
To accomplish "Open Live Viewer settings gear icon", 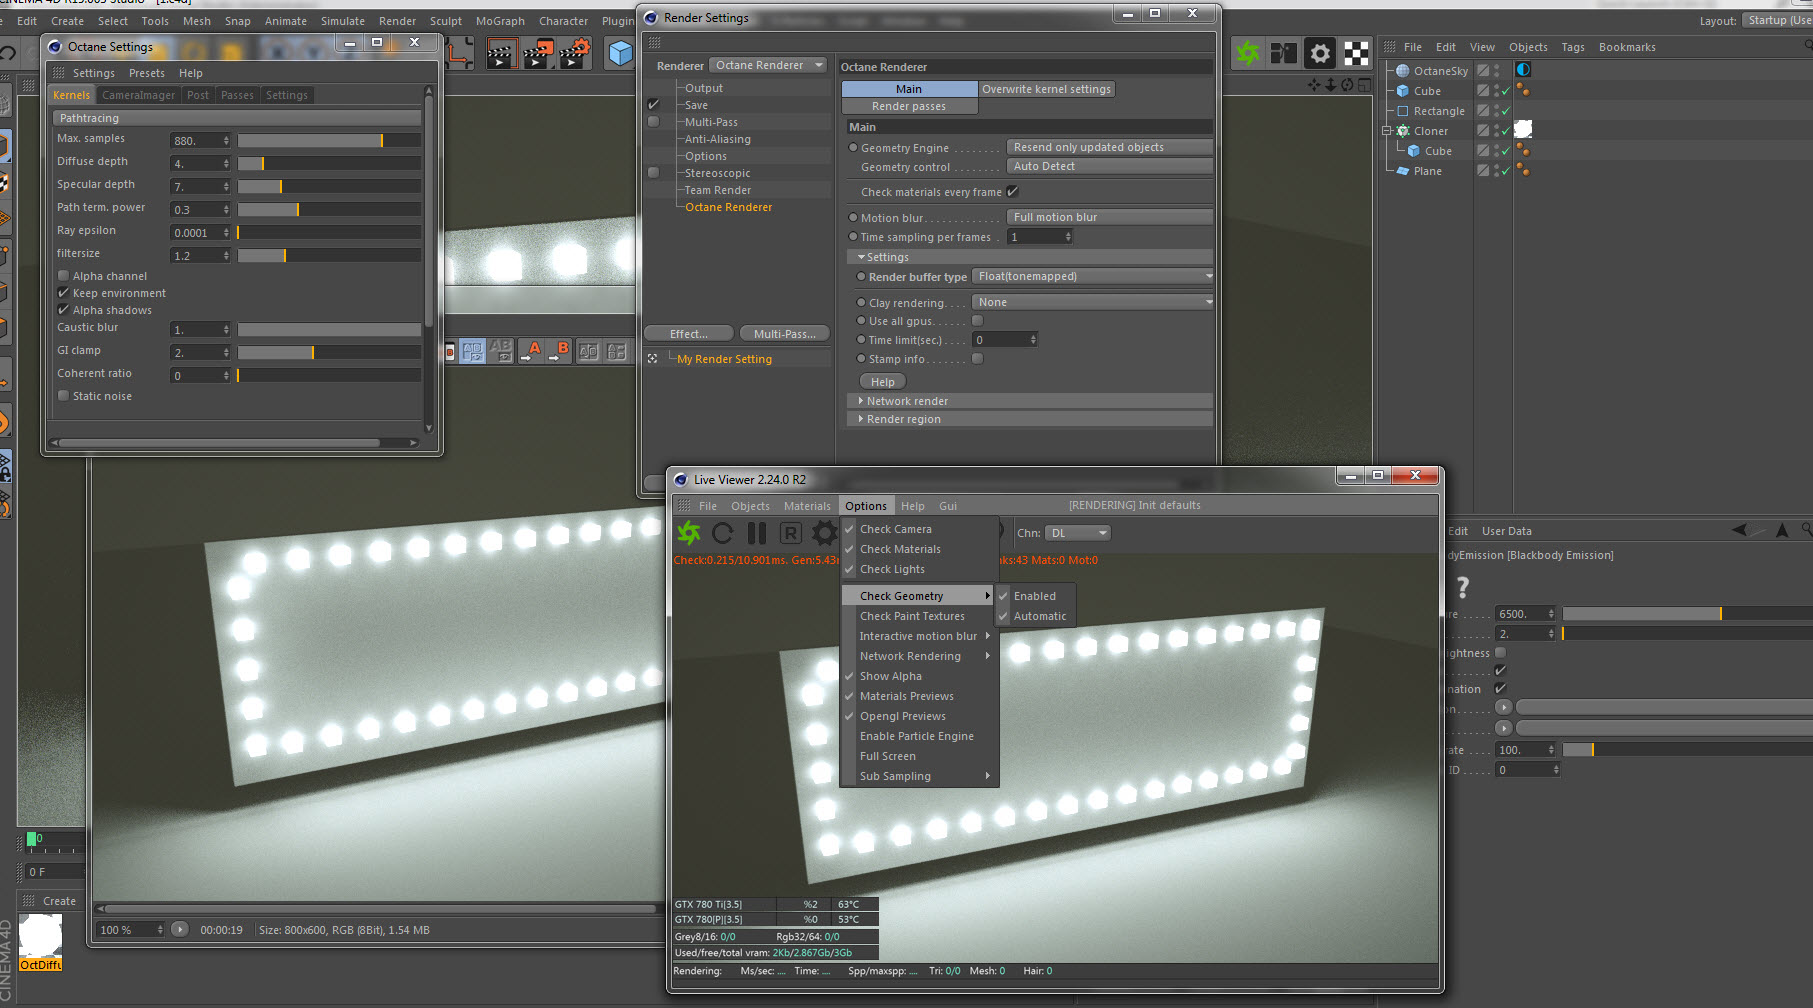I will pos(825,533).
